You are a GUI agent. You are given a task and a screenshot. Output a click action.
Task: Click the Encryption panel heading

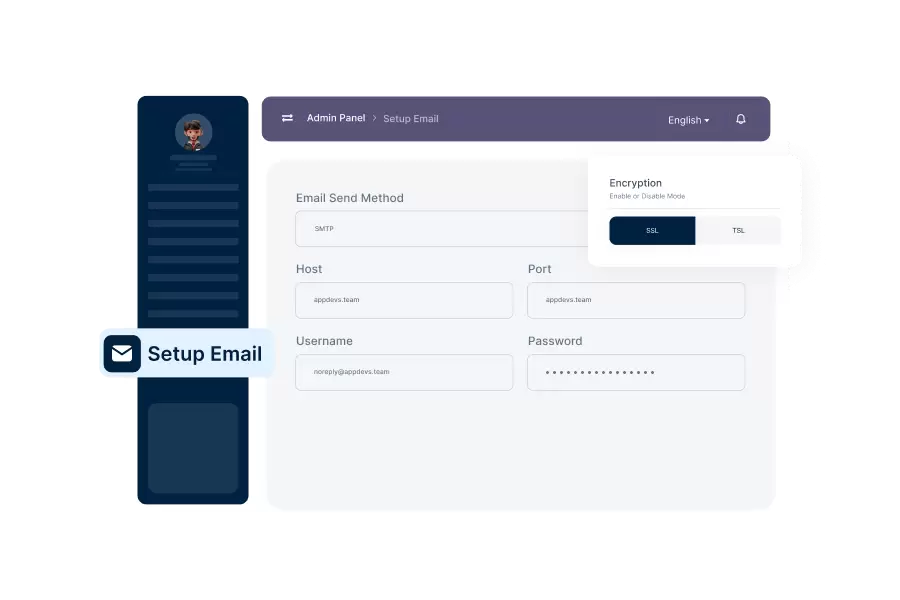pyautogui.click(x=635, y=183)
